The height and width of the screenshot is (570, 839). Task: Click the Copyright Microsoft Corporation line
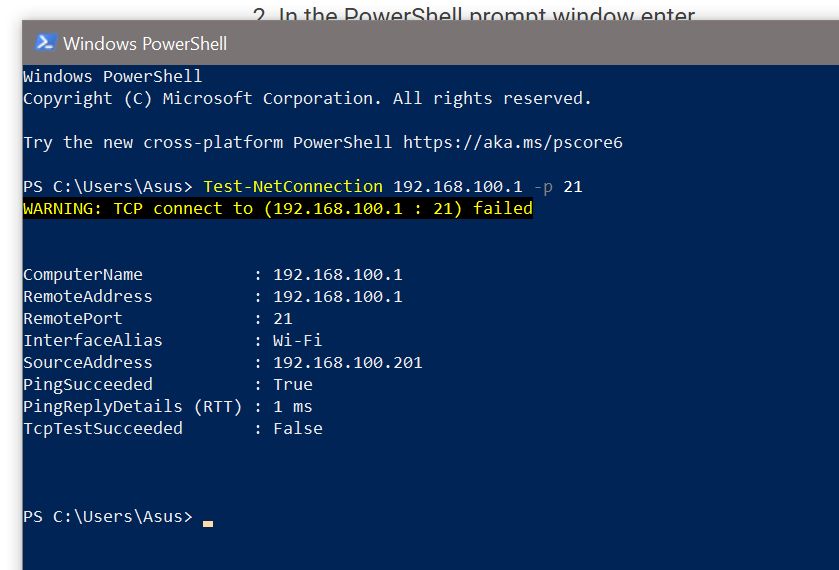[307, 98]
